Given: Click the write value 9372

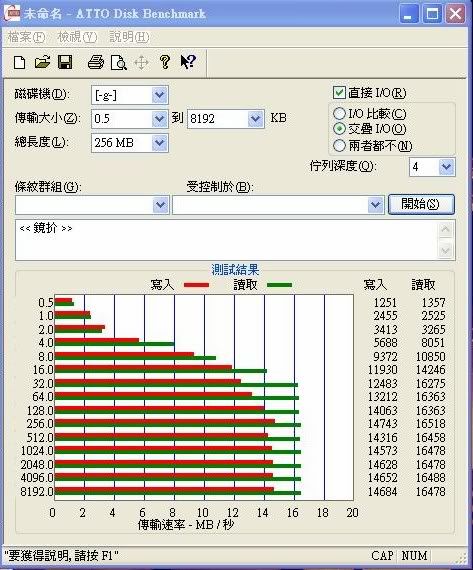Looking at the screenshot, I should tap(385, 357).
